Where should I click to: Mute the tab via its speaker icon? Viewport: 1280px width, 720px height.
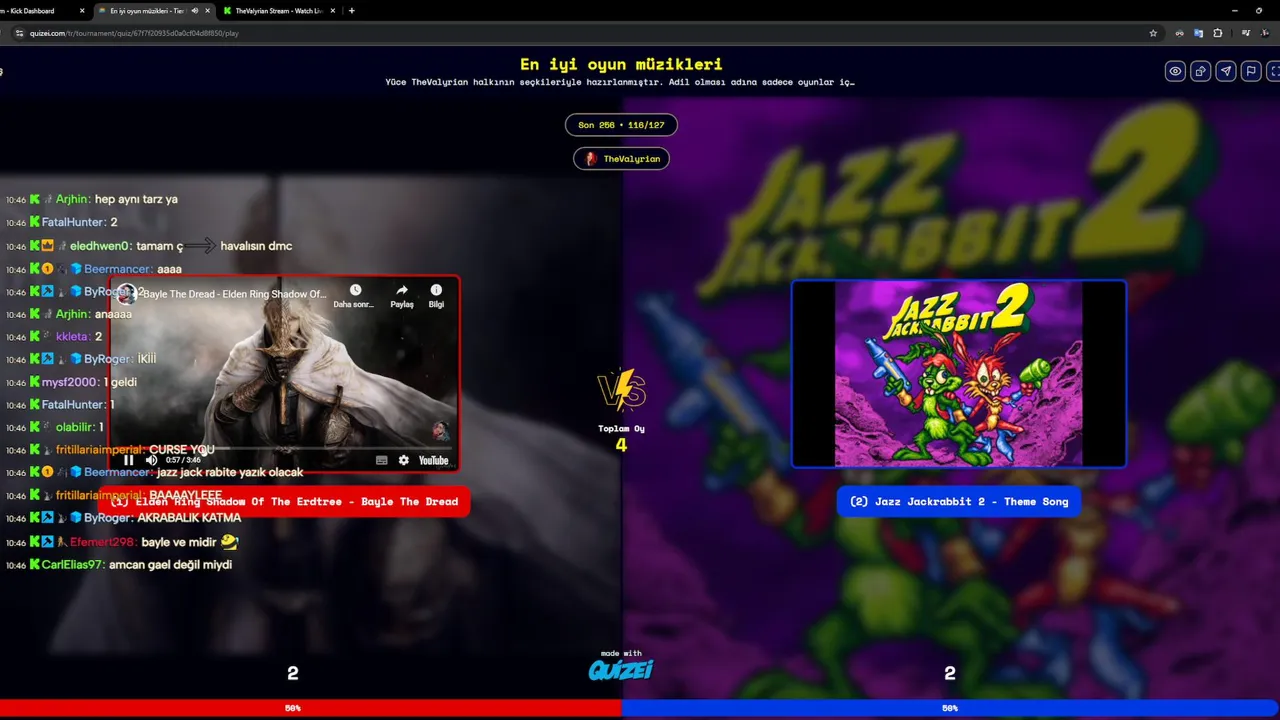[195, 11]
